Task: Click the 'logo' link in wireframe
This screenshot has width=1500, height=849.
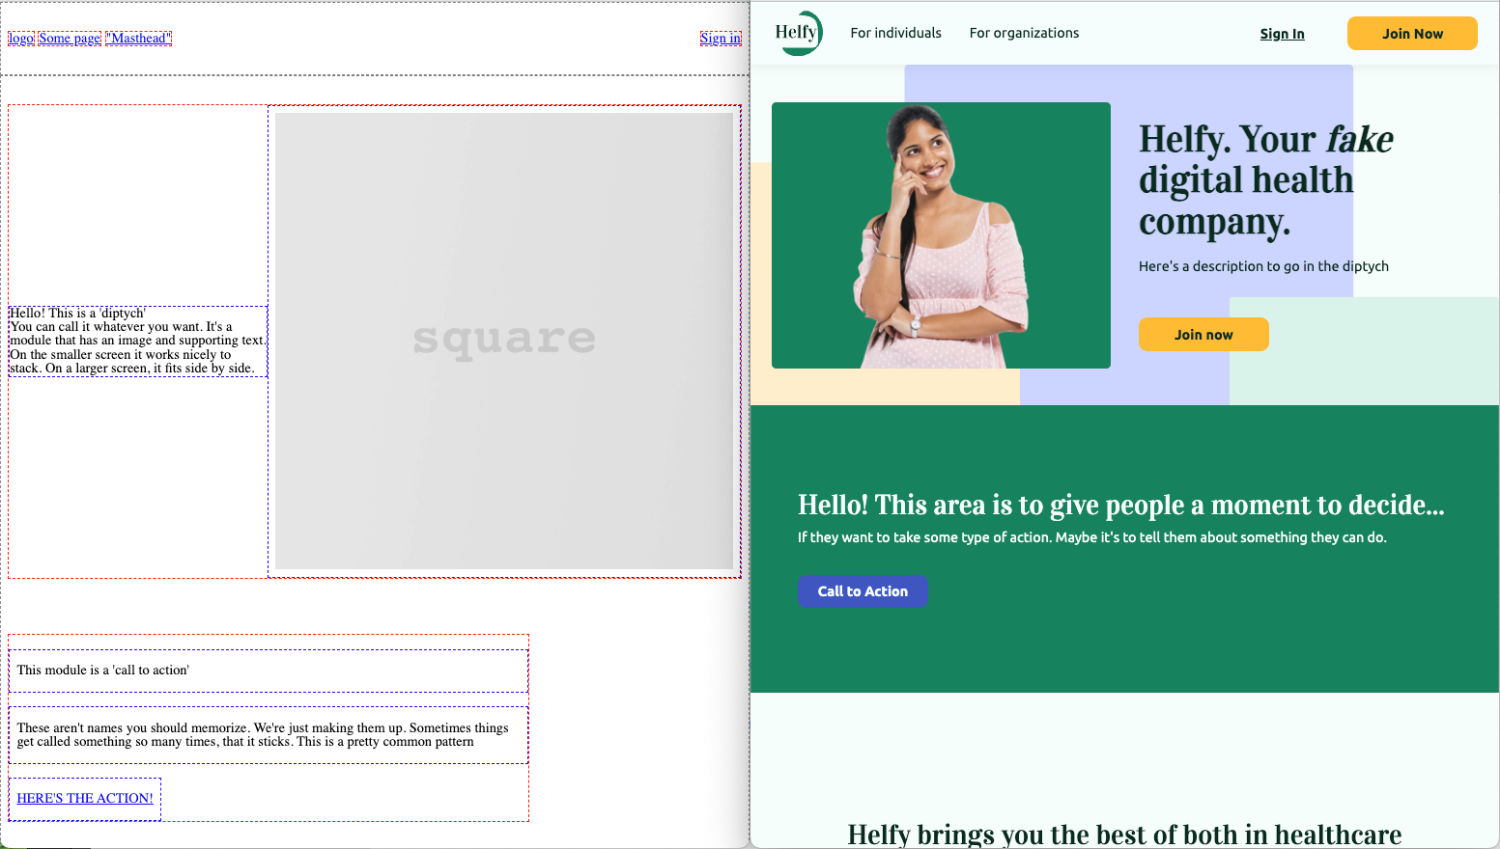Action: 21,38
